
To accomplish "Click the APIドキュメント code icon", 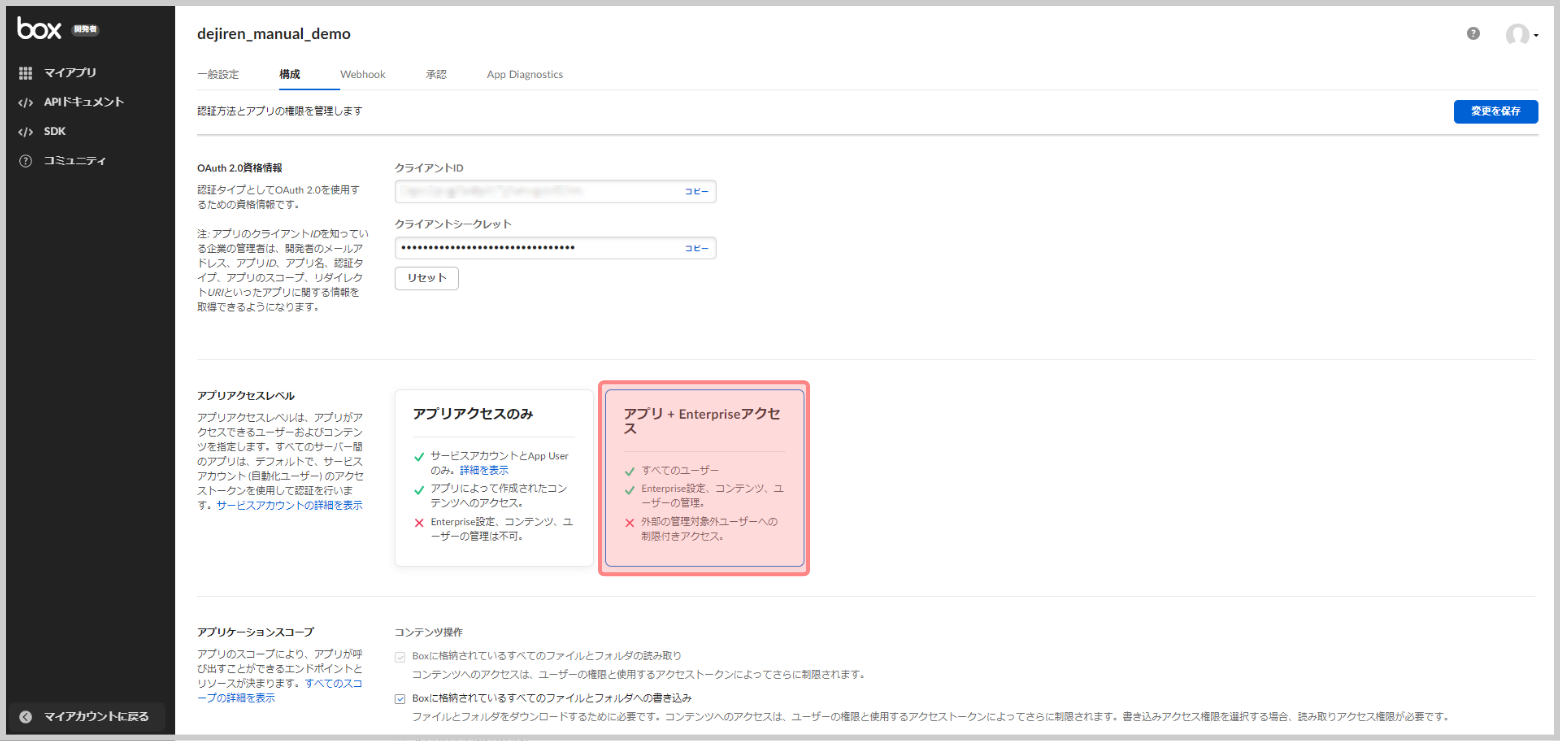I will 26,102.
